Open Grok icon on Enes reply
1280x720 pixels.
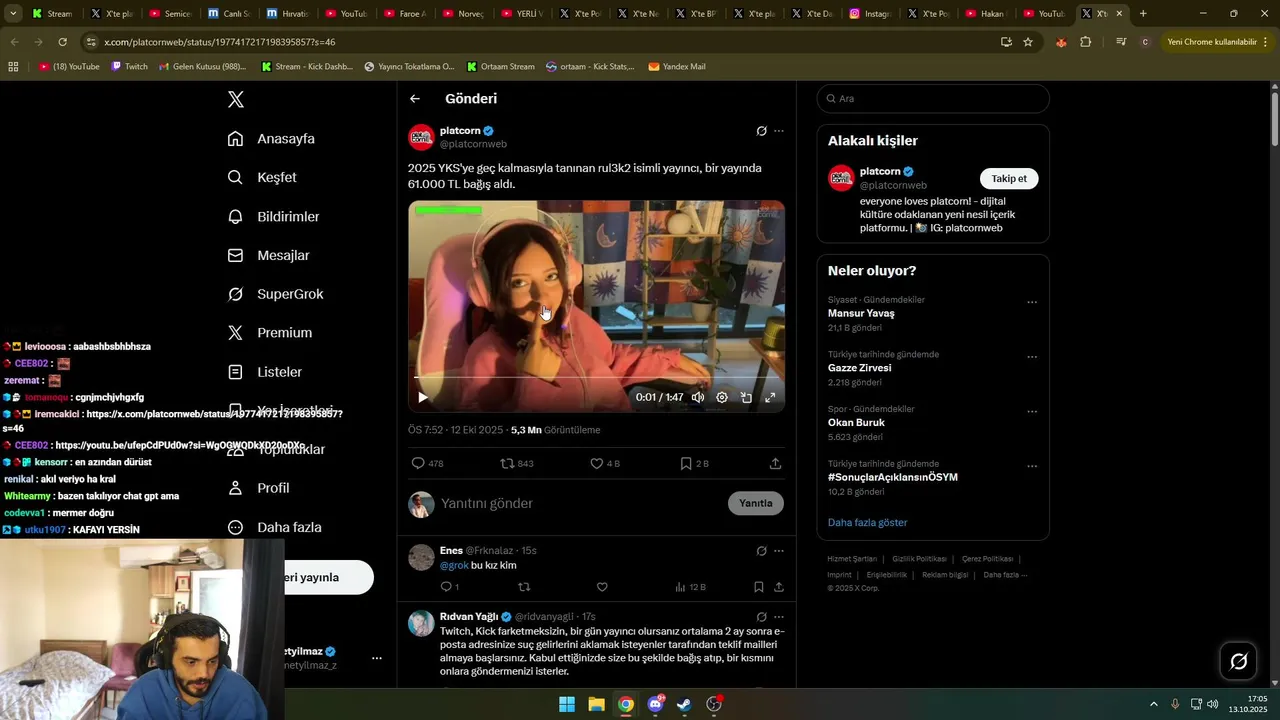pos(761,551)
